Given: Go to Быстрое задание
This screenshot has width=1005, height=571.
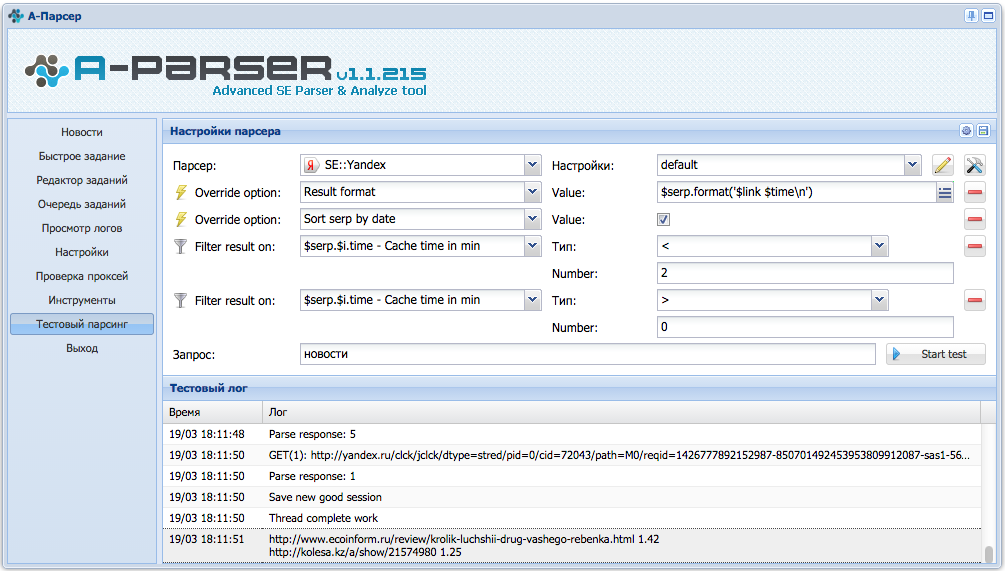Looking at the screenshot, I should click(x=82, y=156).
